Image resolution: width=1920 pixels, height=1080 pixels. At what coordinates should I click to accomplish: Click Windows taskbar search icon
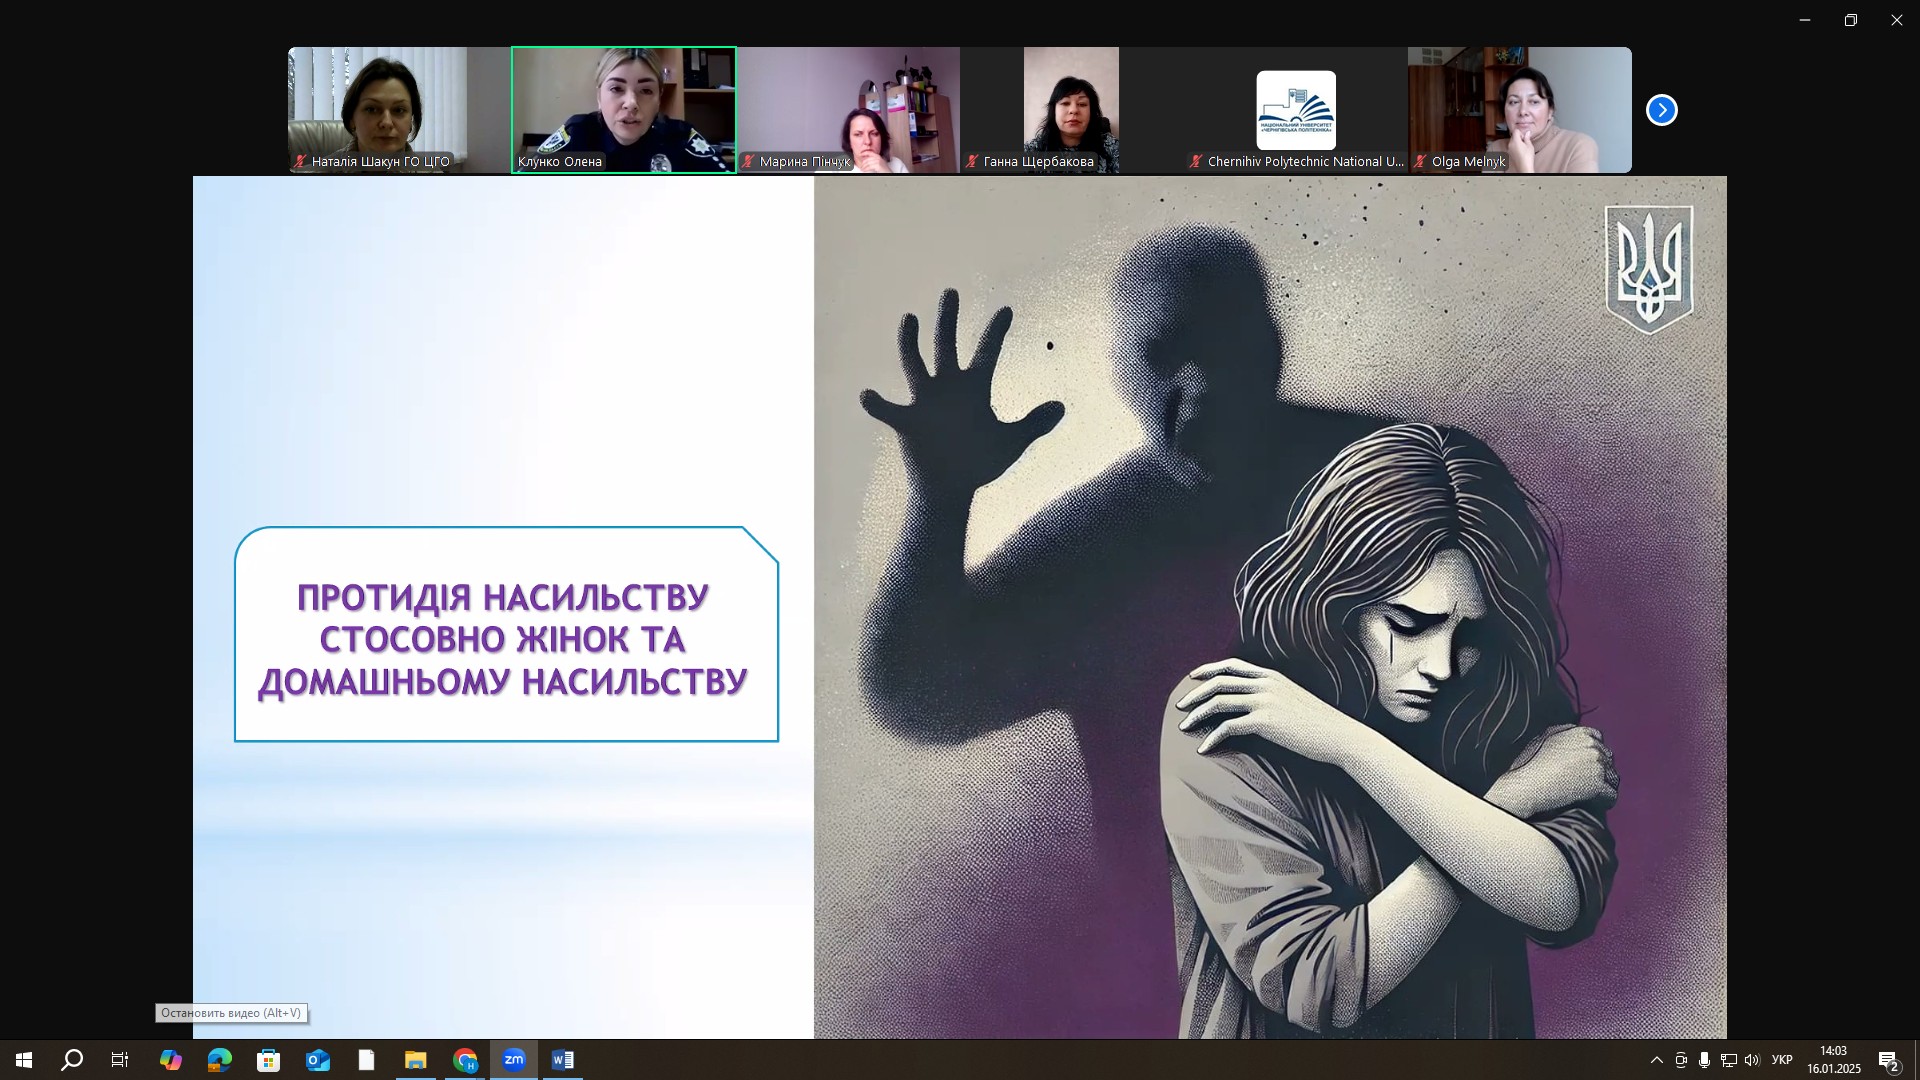coord(72,1060)
